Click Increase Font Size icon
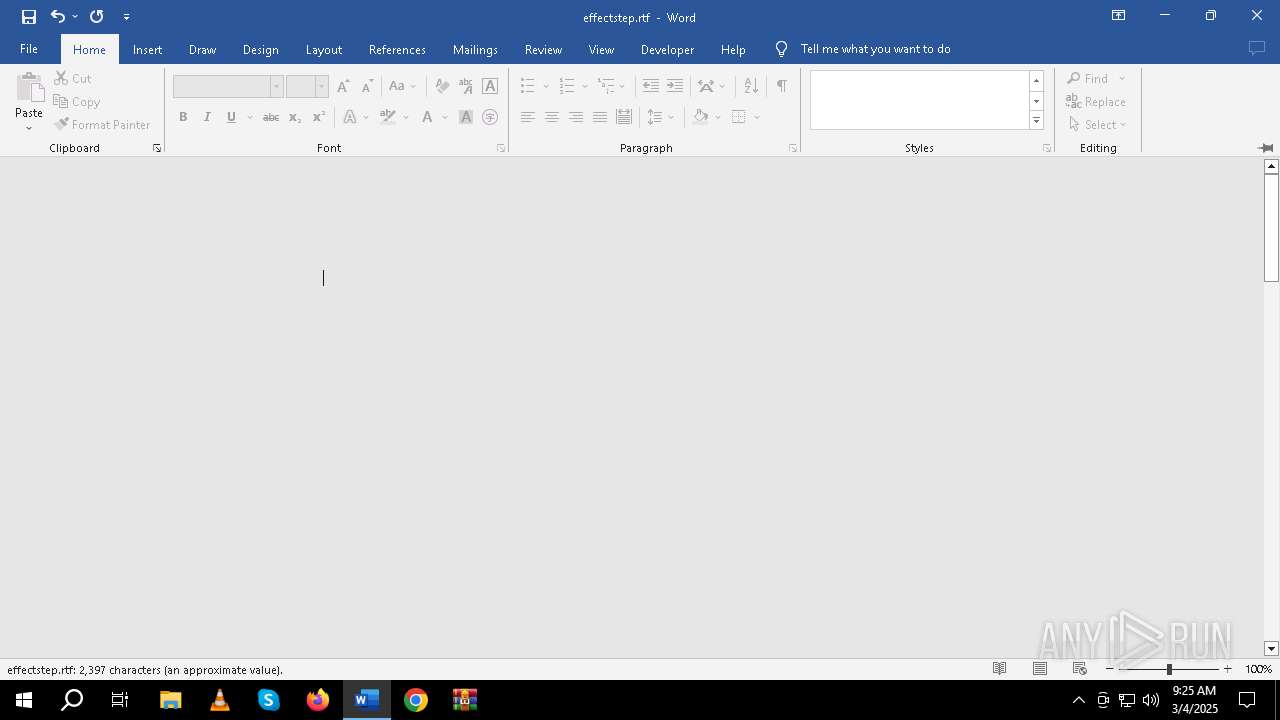 point(343,86)
